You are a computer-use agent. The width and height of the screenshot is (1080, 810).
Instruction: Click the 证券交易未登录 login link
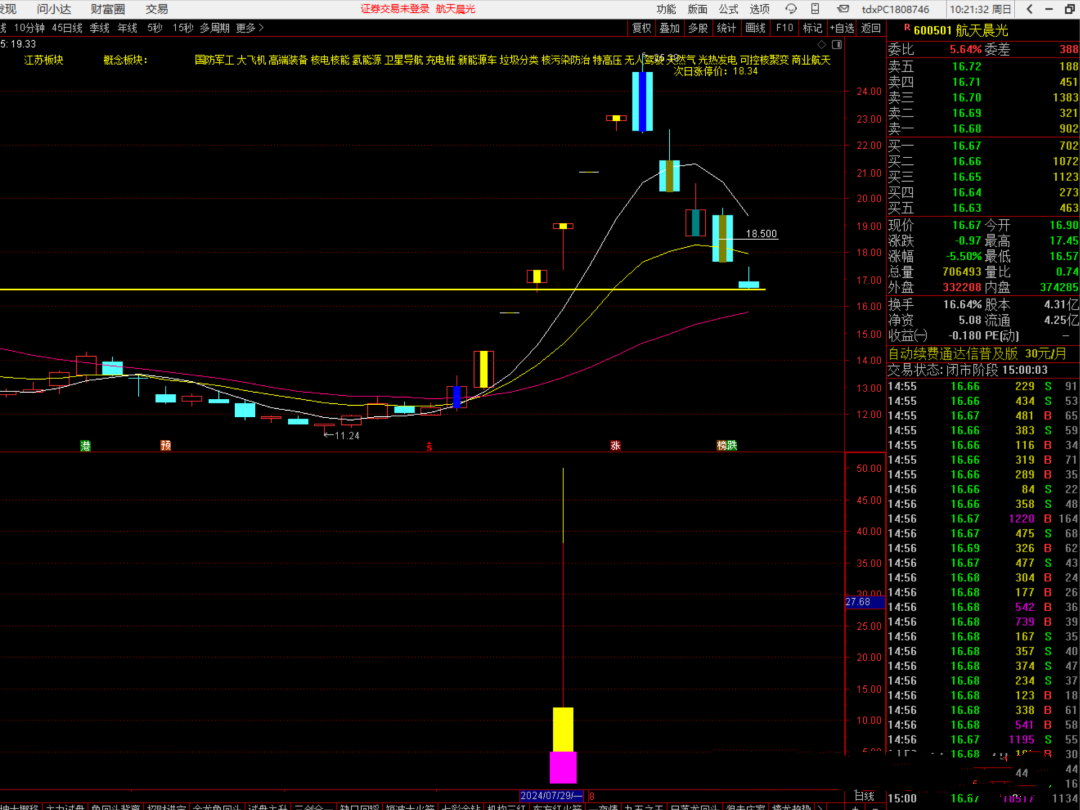point(395,8)
